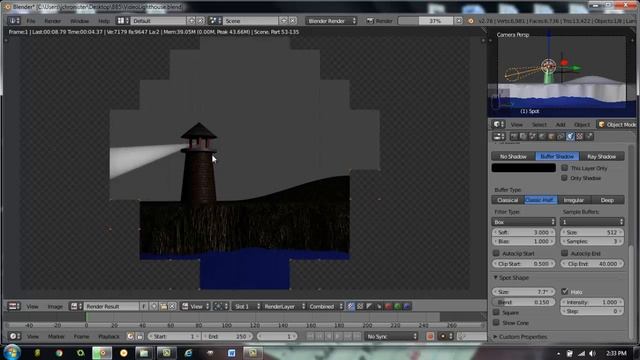Open the Help menu

[104, 20]
